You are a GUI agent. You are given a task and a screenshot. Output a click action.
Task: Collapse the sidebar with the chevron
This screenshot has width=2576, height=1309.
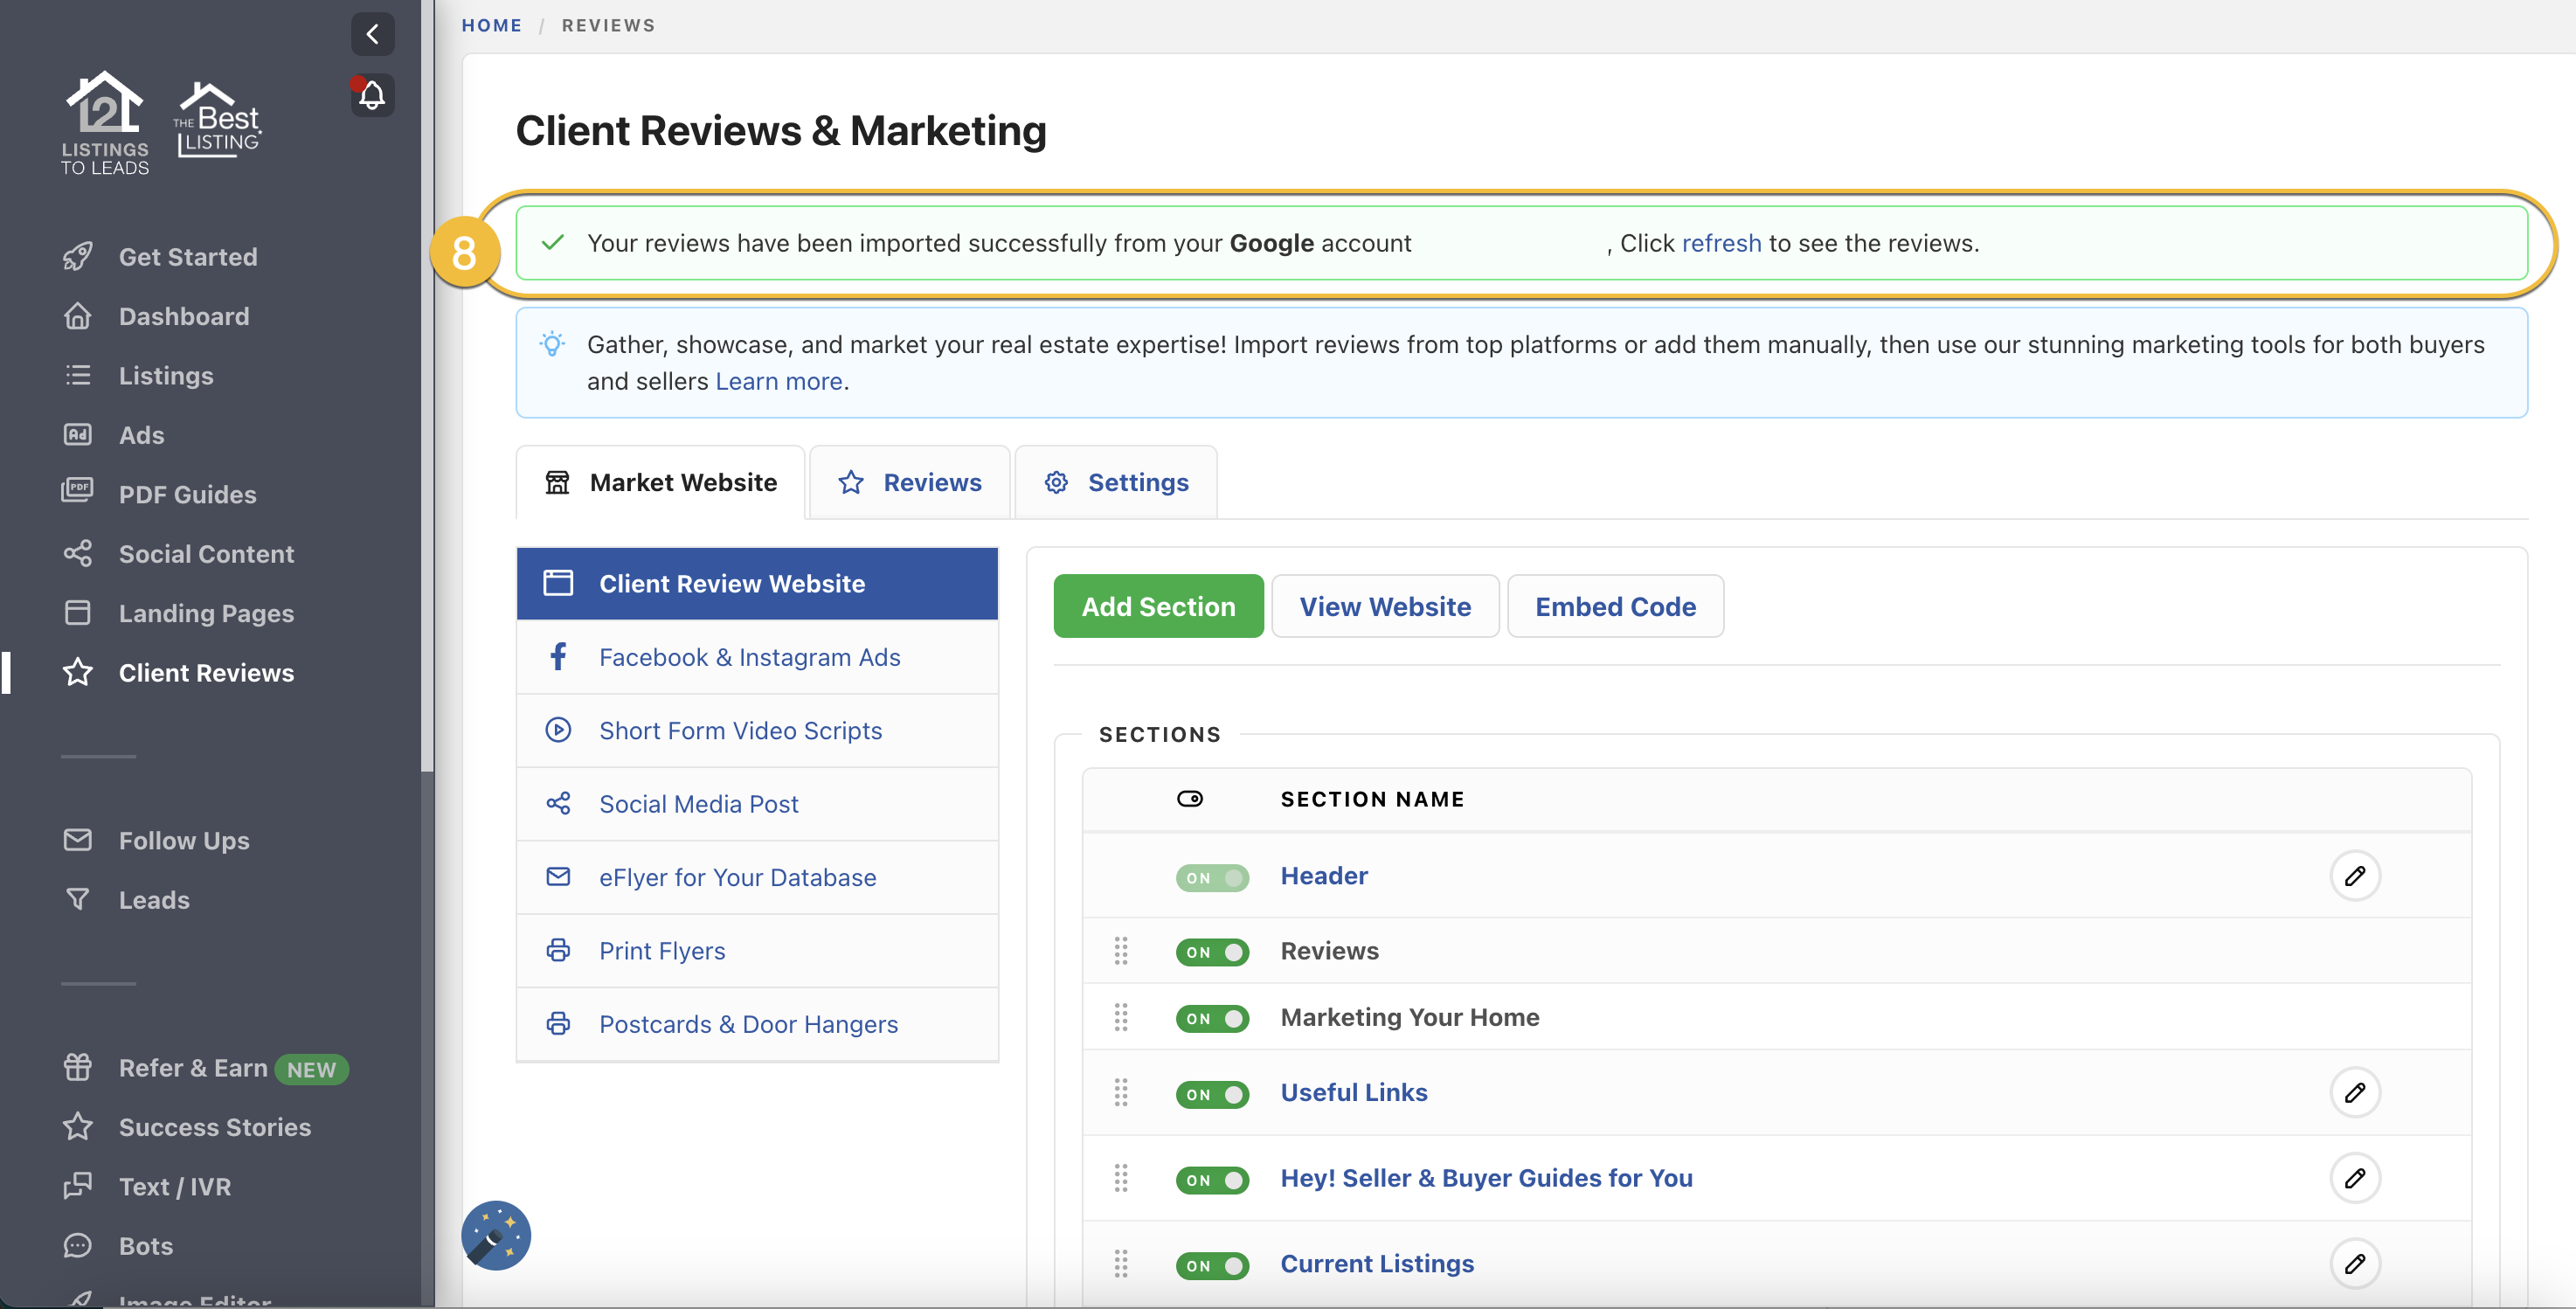(x=371, y=33)
